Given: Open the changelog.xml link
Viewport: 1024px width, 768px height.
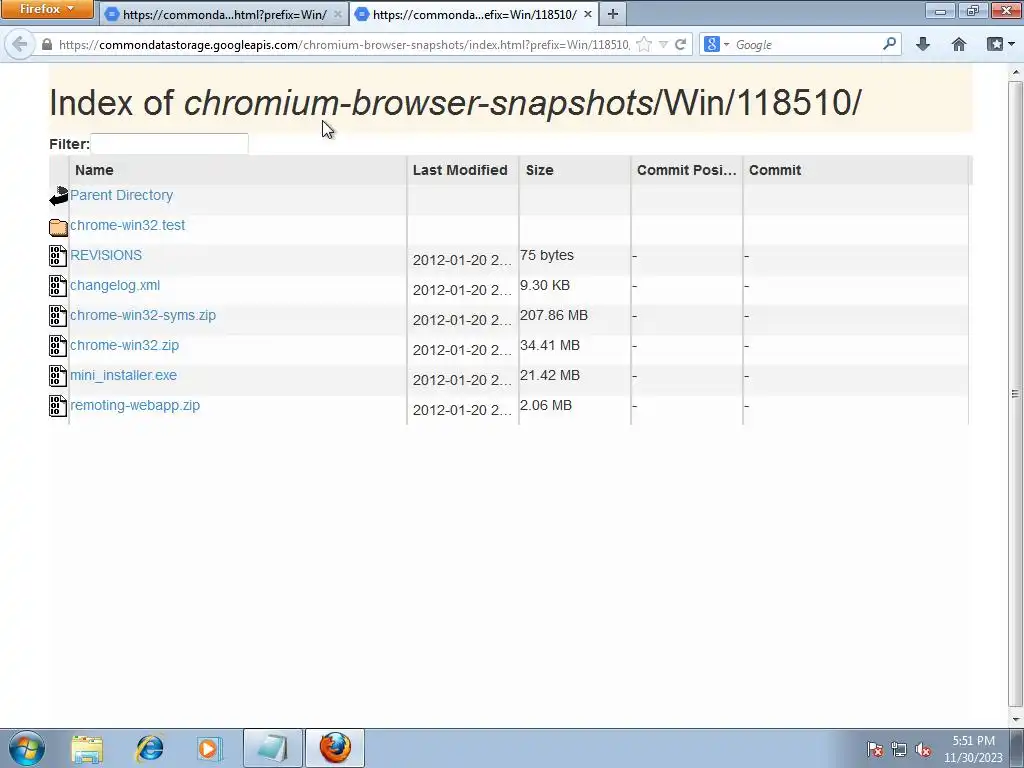Looking at the screenshot, I should [115, 285].
